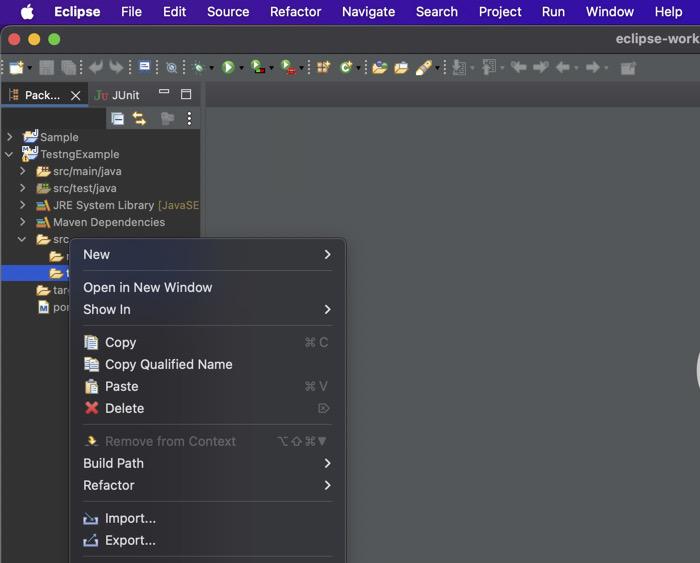Click the Forward navigation arrow icon
Screen dimensions: 700x563
[x=593, y=67]
